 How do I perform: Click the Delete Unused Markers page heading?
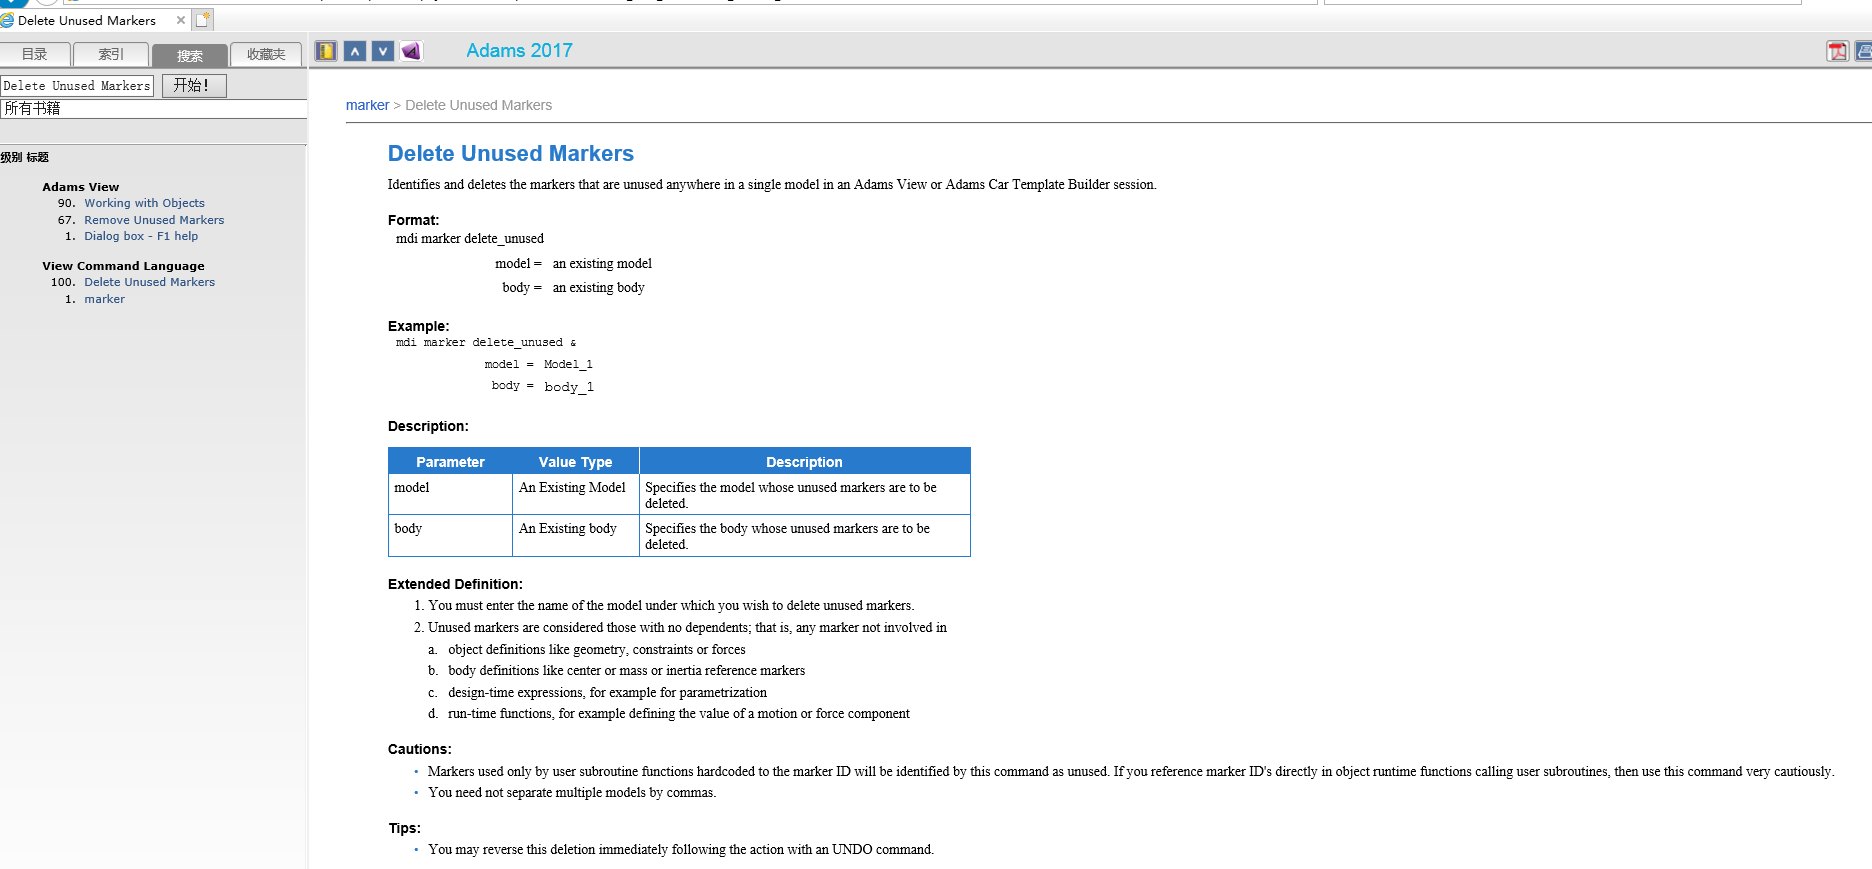(511, 153)
